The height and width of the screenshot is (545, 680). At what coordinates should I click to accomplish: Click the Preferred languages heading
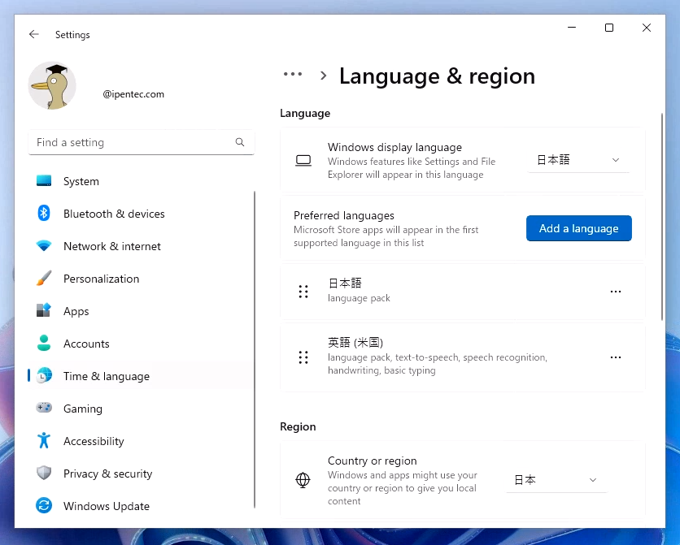pos(344,215)
